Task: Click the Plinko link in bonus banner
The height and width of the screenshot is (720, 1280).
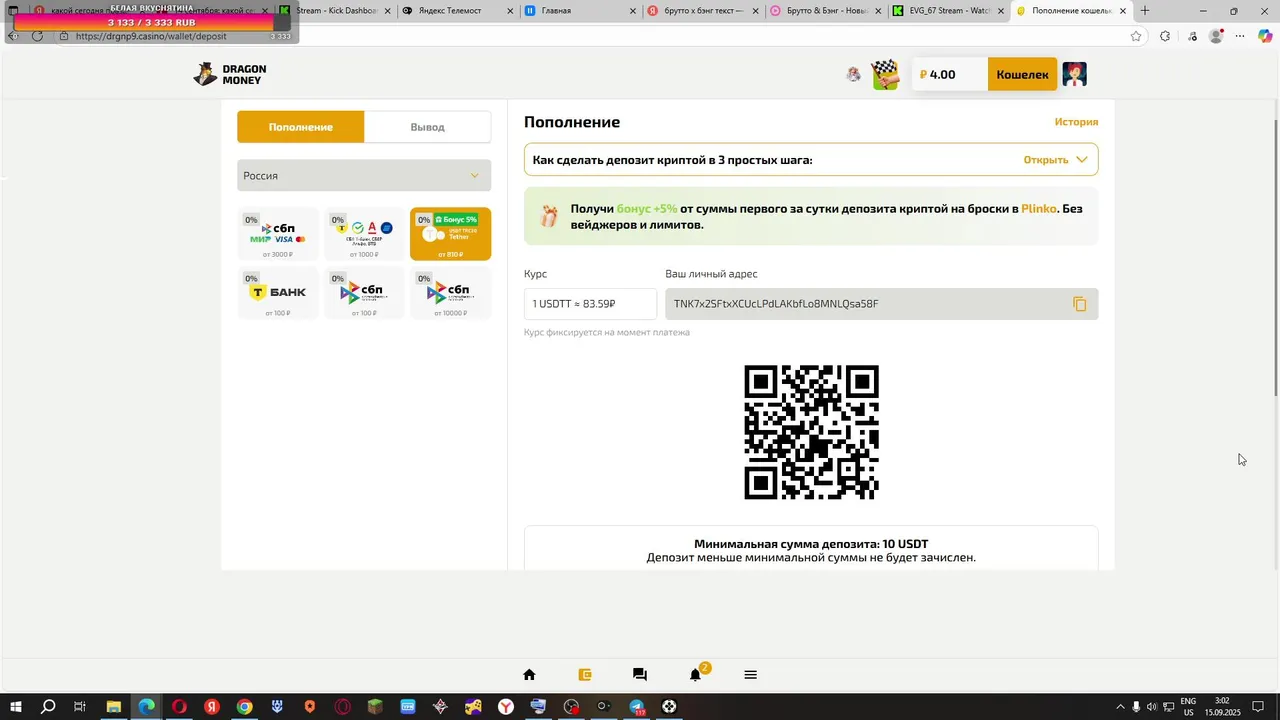Action: tap(1038, 209)
